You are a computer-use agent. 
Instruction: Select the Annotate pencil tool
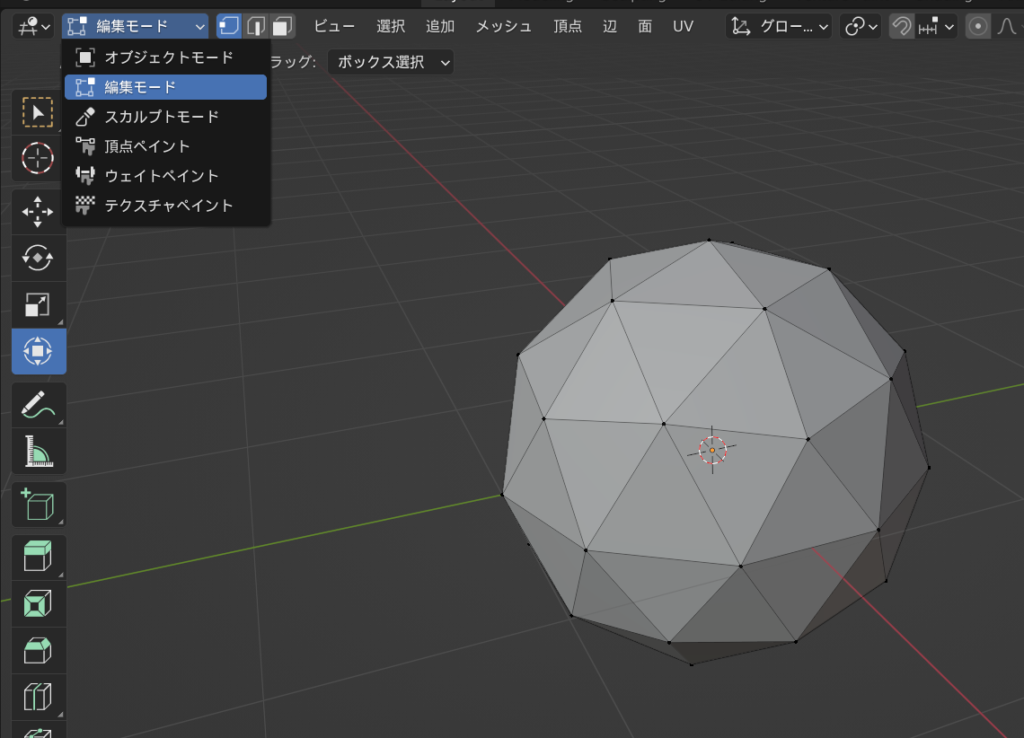(38, 405)
